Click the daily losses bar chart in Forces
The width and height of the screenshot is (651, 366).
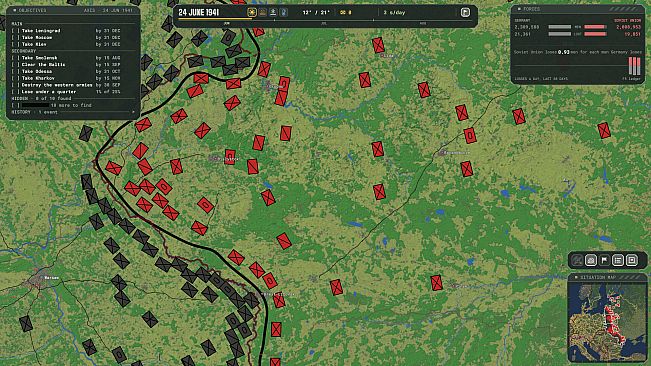pos(634,66)
